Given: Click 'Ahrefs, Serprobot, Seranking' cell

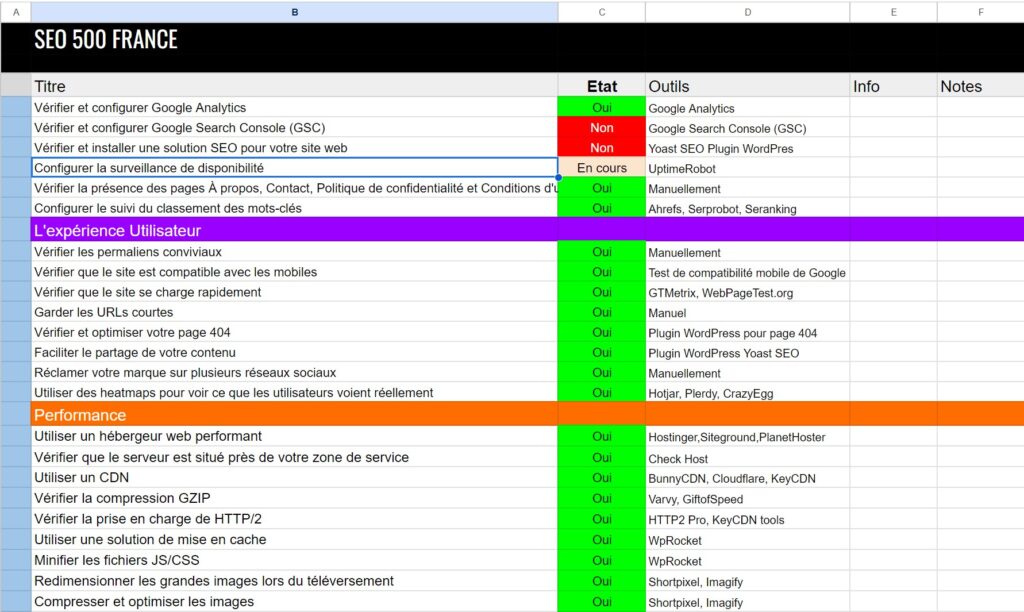Looking at the screenshot, I should tap(747, 209).
